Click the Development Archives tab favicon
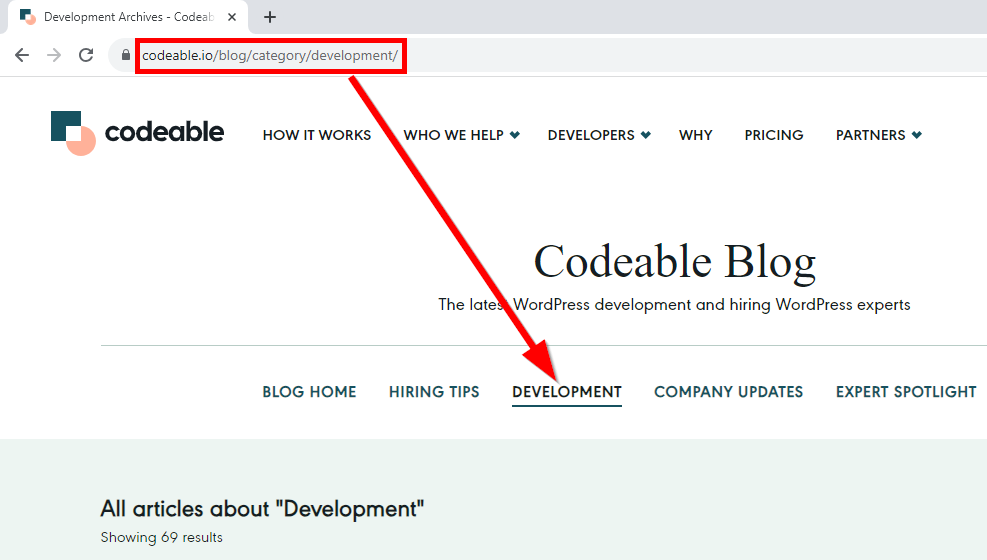This screenshot has height=560, width=987. tap(28, 17)
